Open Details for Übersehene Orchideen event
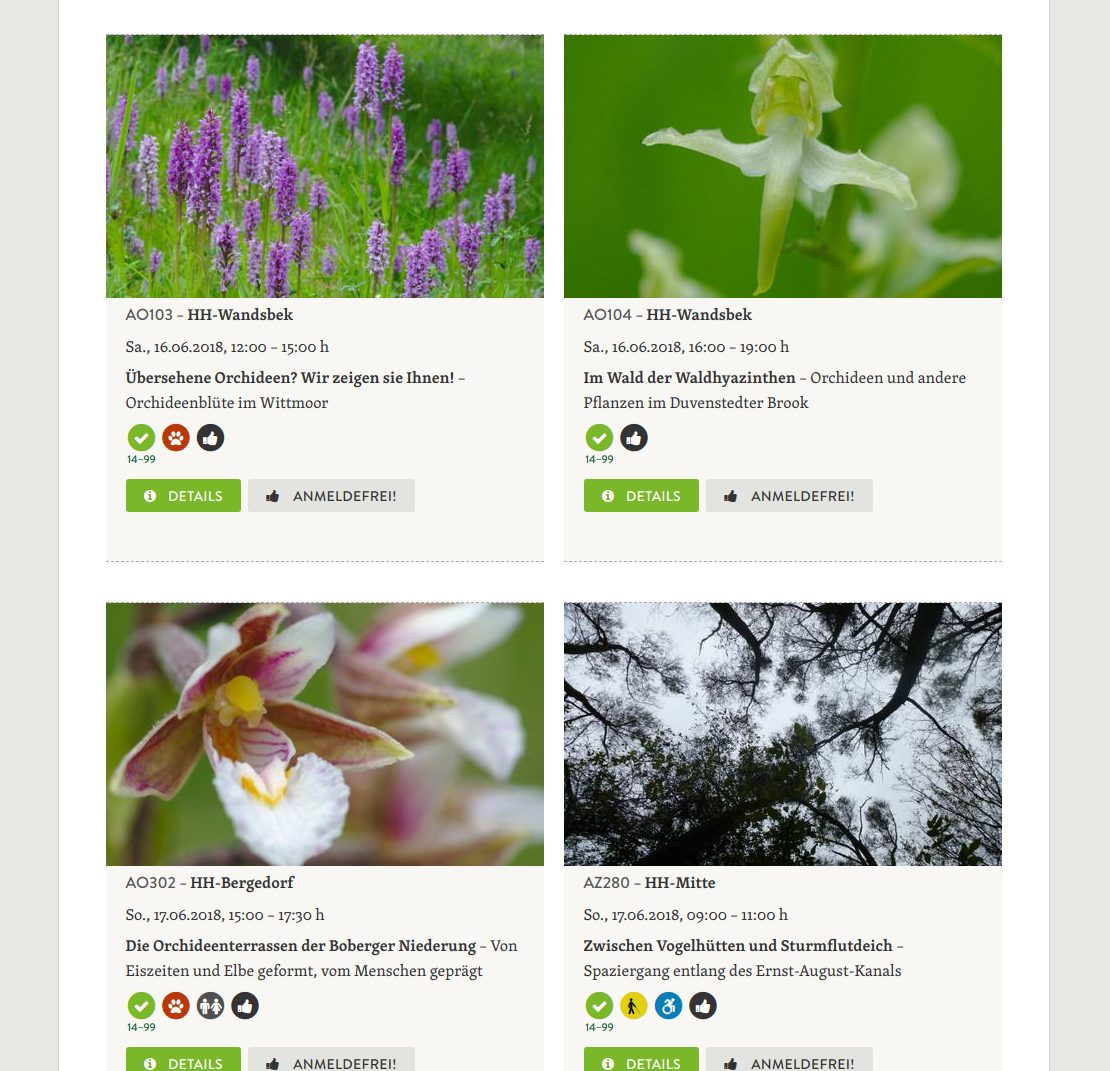The height and width of the screenshot is (1071, 1110). pos(183,496)
